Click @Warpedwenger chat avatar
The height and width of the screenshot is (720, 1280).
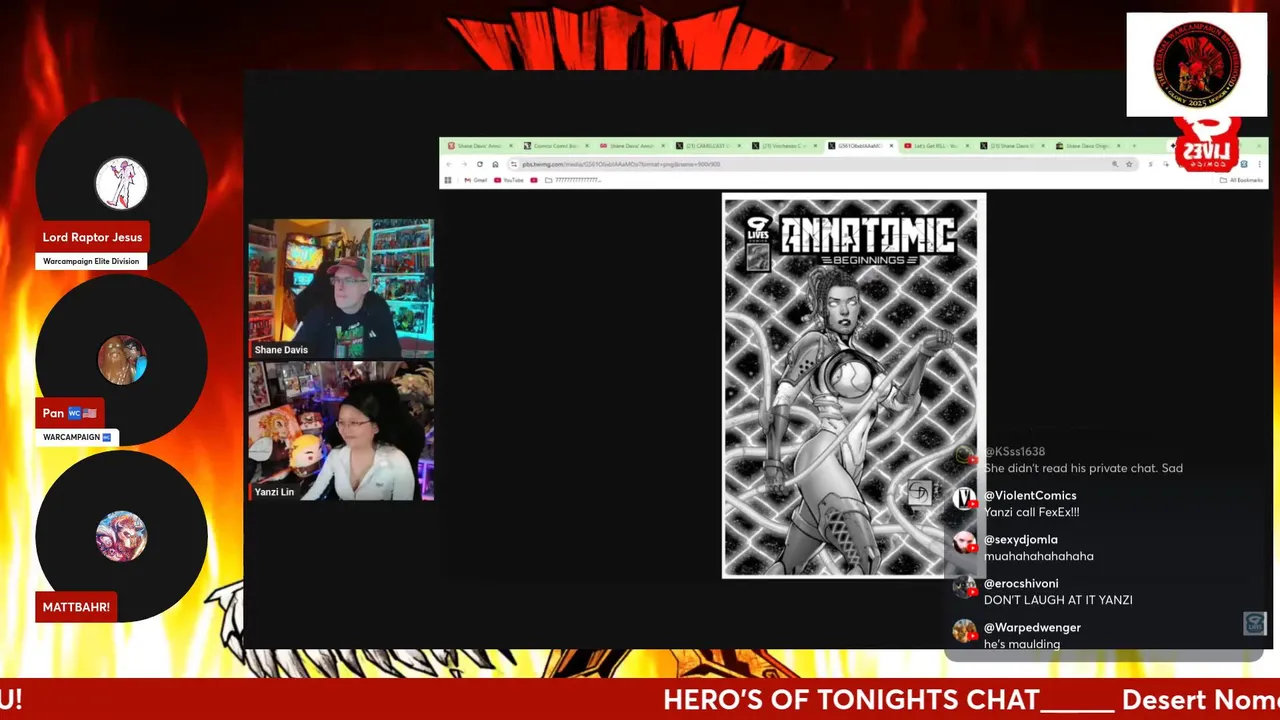[964, 631]
